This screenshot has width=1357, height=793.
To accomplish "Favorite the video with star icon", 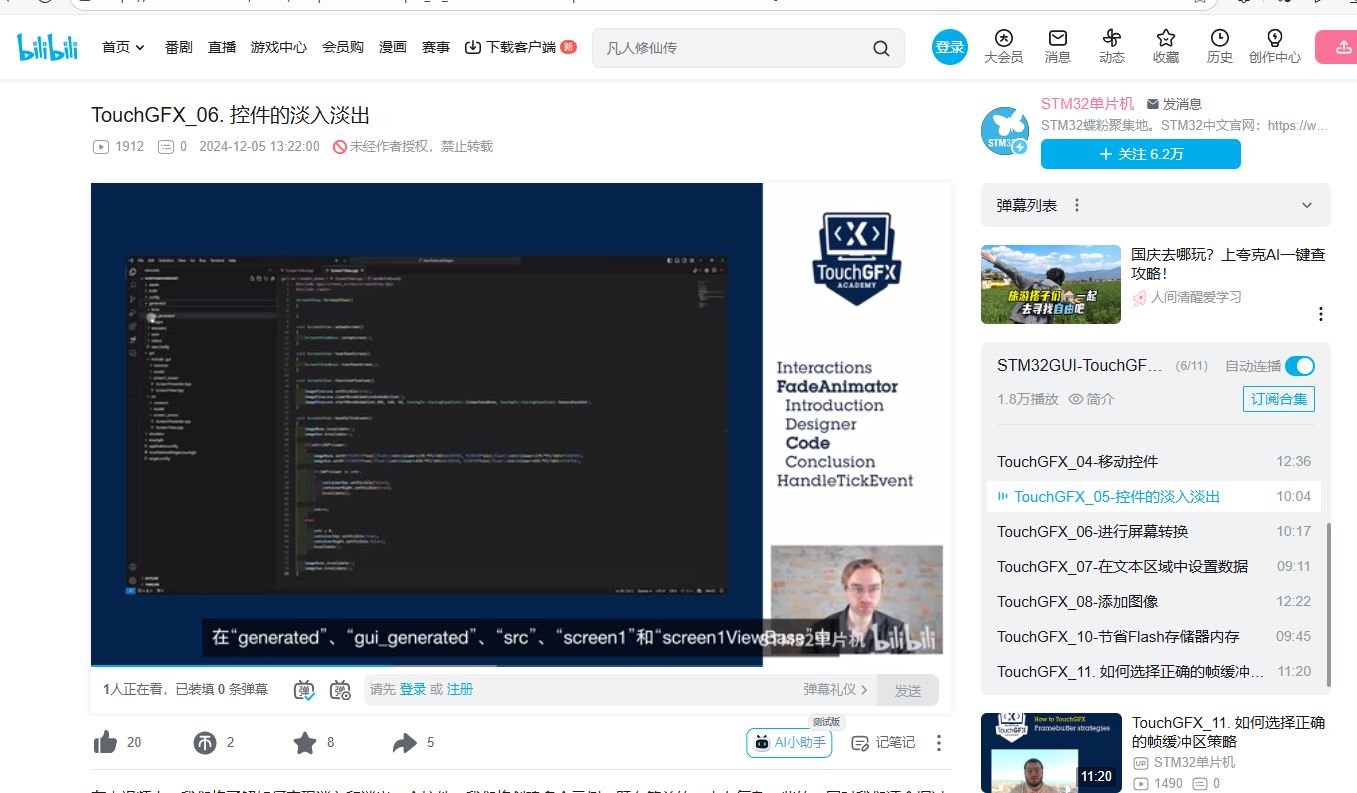I will click(305, 742).
